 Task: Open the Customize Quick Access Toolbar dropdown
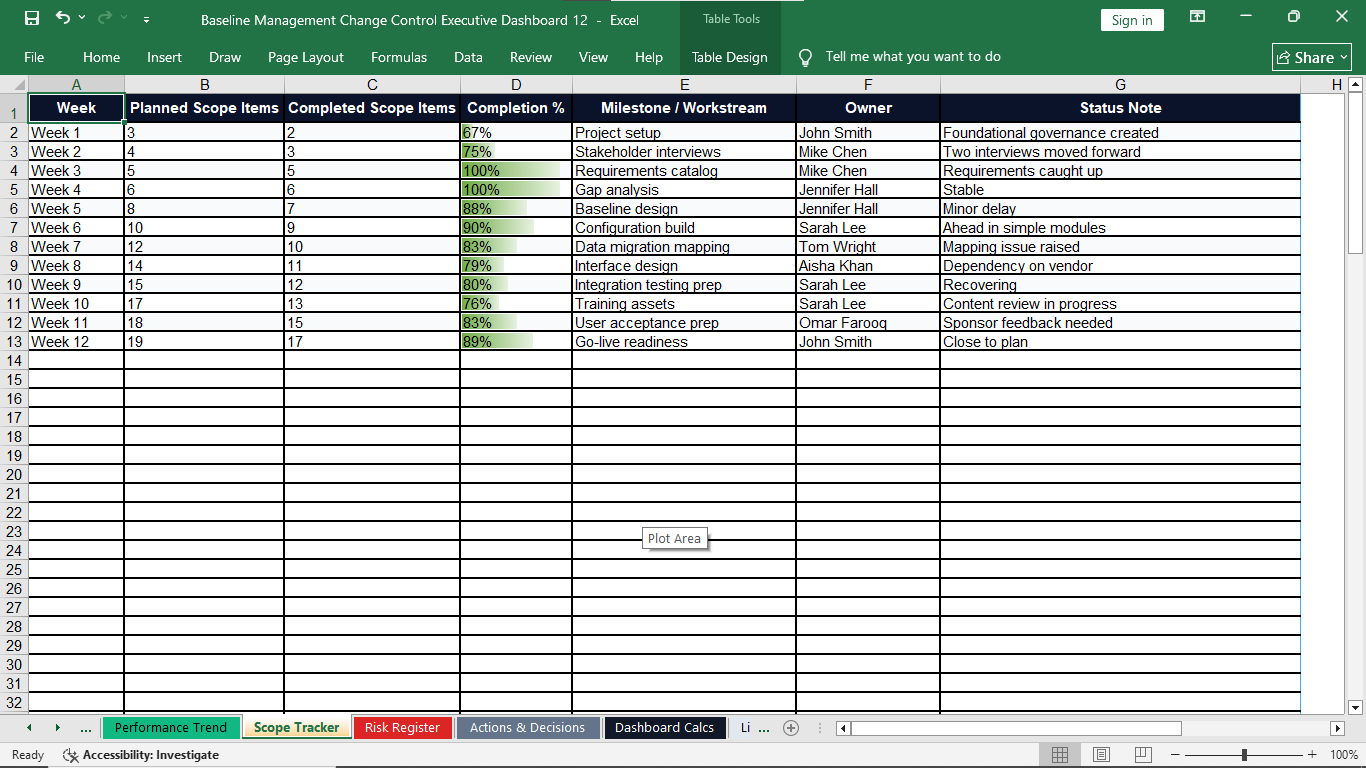[x=147, y=19]
